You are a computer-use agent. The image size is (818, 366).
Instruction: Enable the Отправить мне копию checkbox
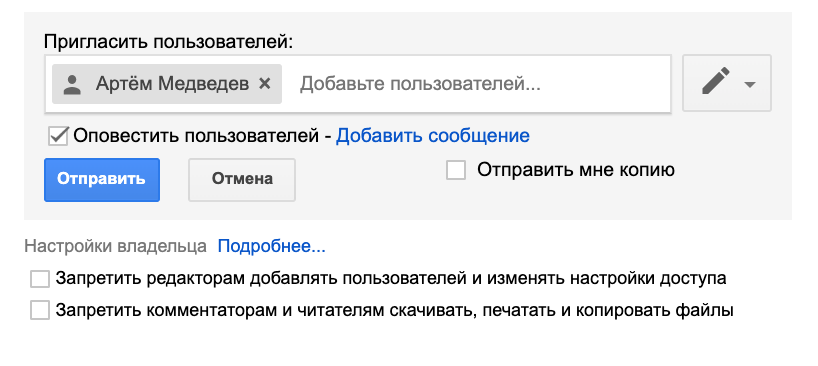(x=456, y=170)
